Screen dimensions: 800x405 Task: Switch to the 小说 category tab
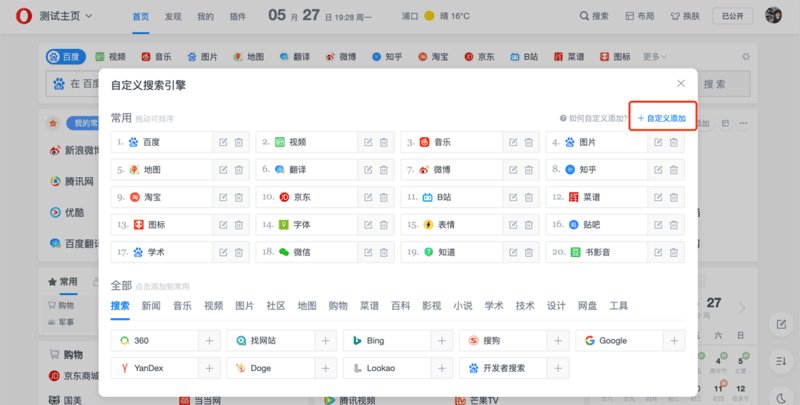click(x=463, y=306)
